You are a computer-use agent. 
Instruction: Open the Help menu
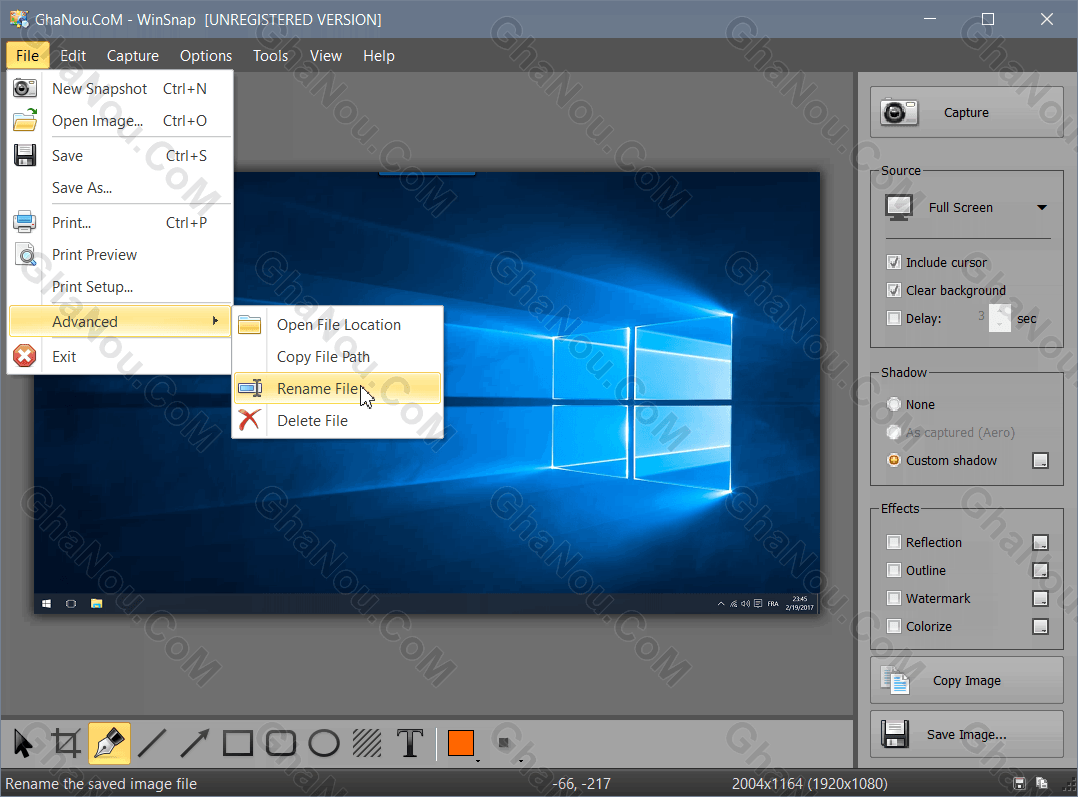click(x=379, y=56)
